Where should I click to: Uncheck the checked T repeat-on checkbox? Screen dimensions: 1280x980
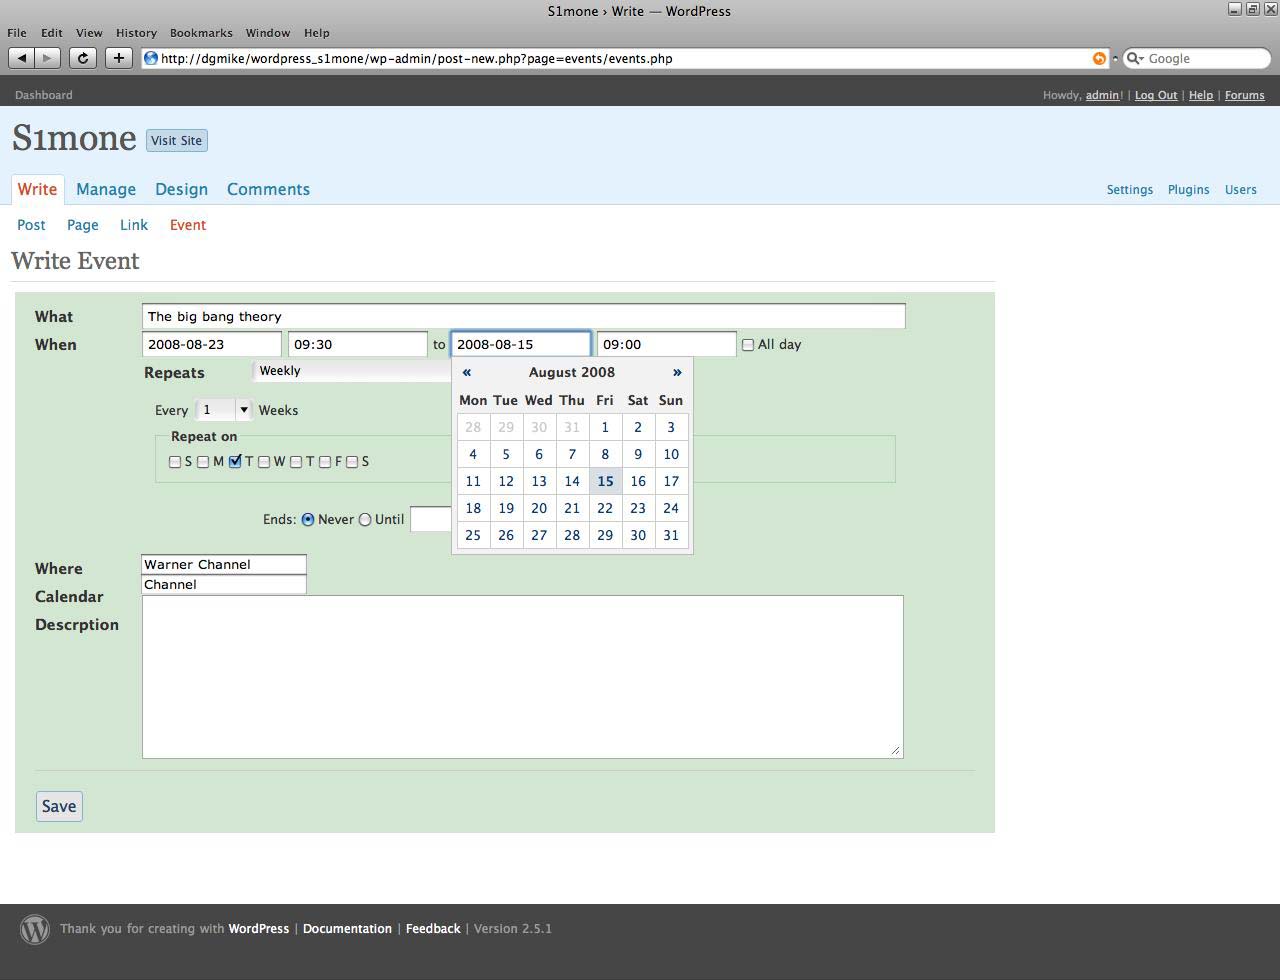(x=235, y=462)
